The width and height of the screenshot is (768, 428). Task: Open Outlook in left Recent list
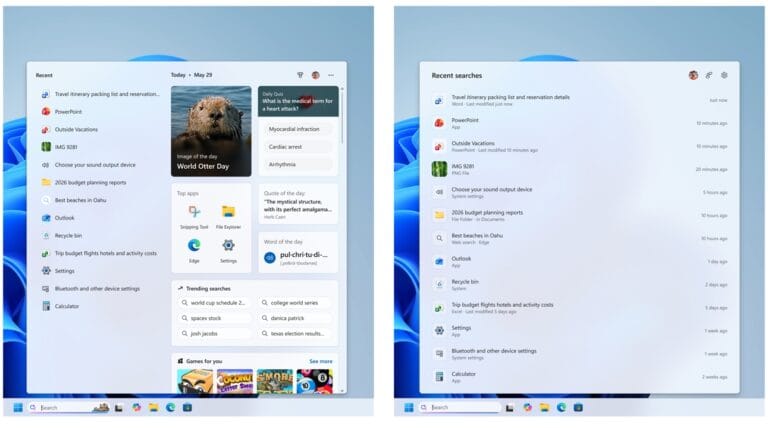pos(100,218)
